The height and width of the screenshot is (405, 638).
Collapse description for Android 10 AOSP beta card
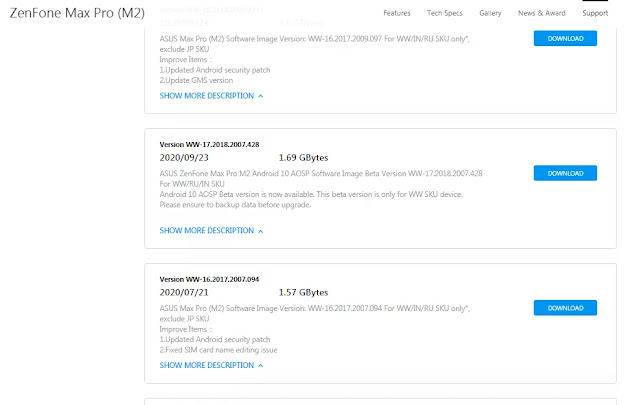[x=211, y=230]
